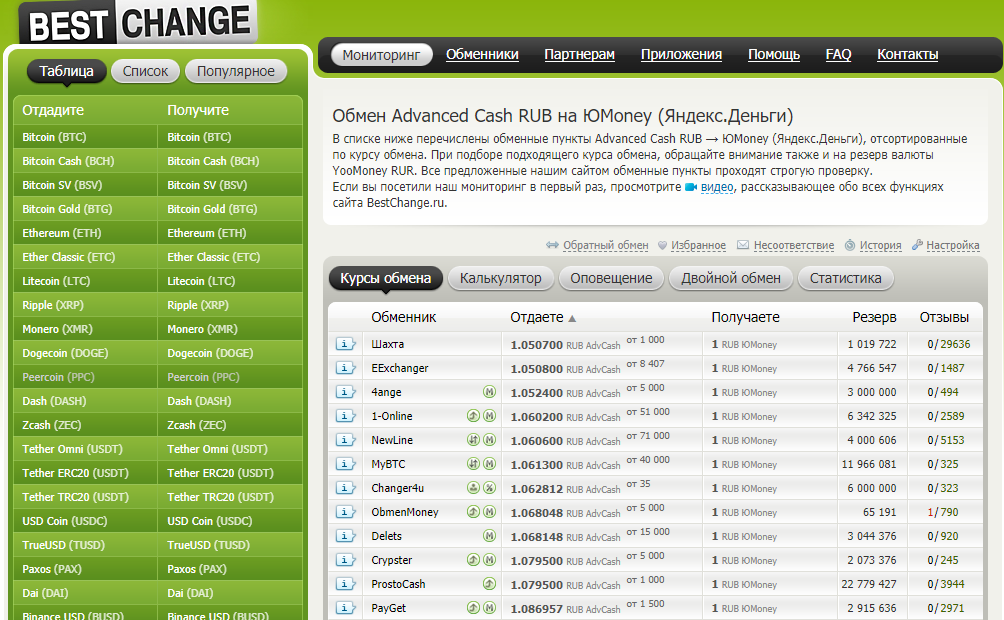Open info icon for ProstoCash row

pyautogui.click(x=345, y=584)
